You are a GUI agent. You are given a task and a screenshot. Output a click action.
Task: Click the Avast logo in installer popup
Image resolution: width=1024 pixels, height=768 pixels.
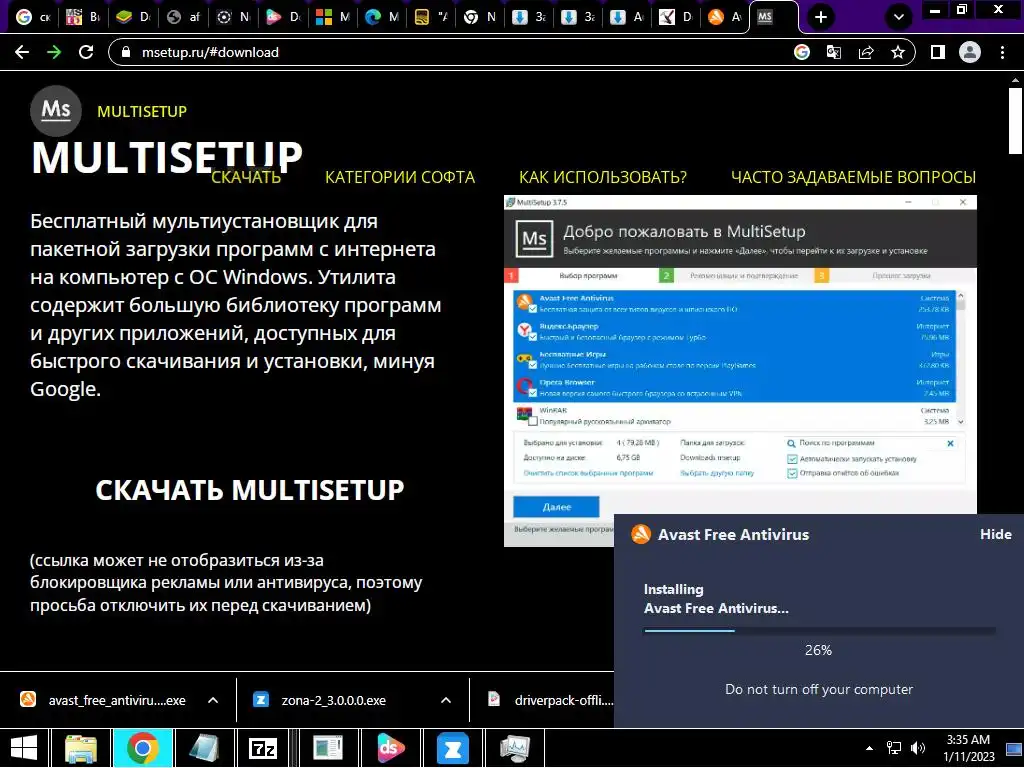pyautogui.click(x=641, y=534)
